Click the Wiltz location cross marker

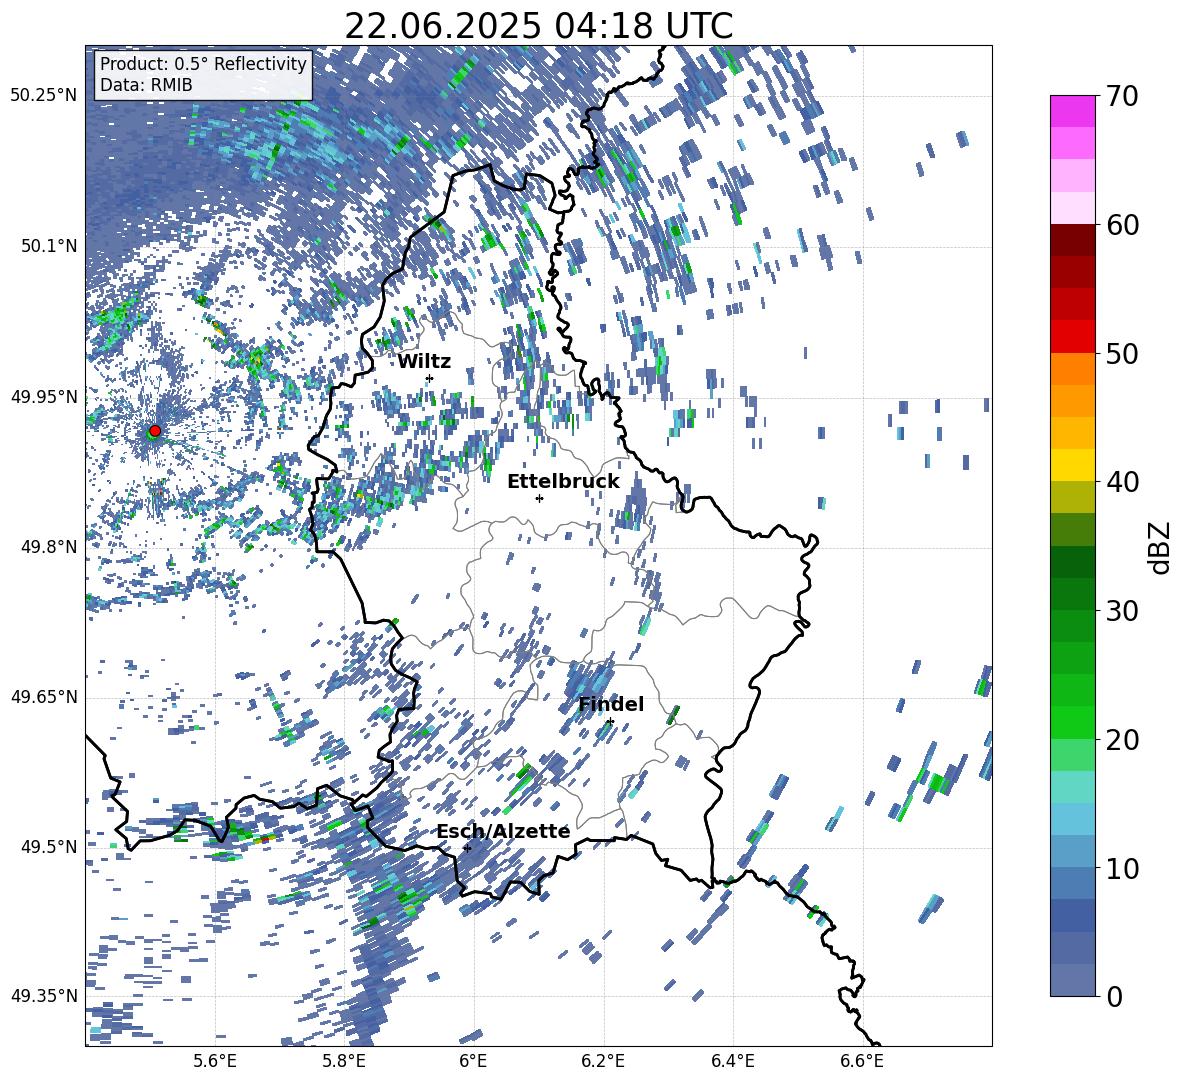430,378
